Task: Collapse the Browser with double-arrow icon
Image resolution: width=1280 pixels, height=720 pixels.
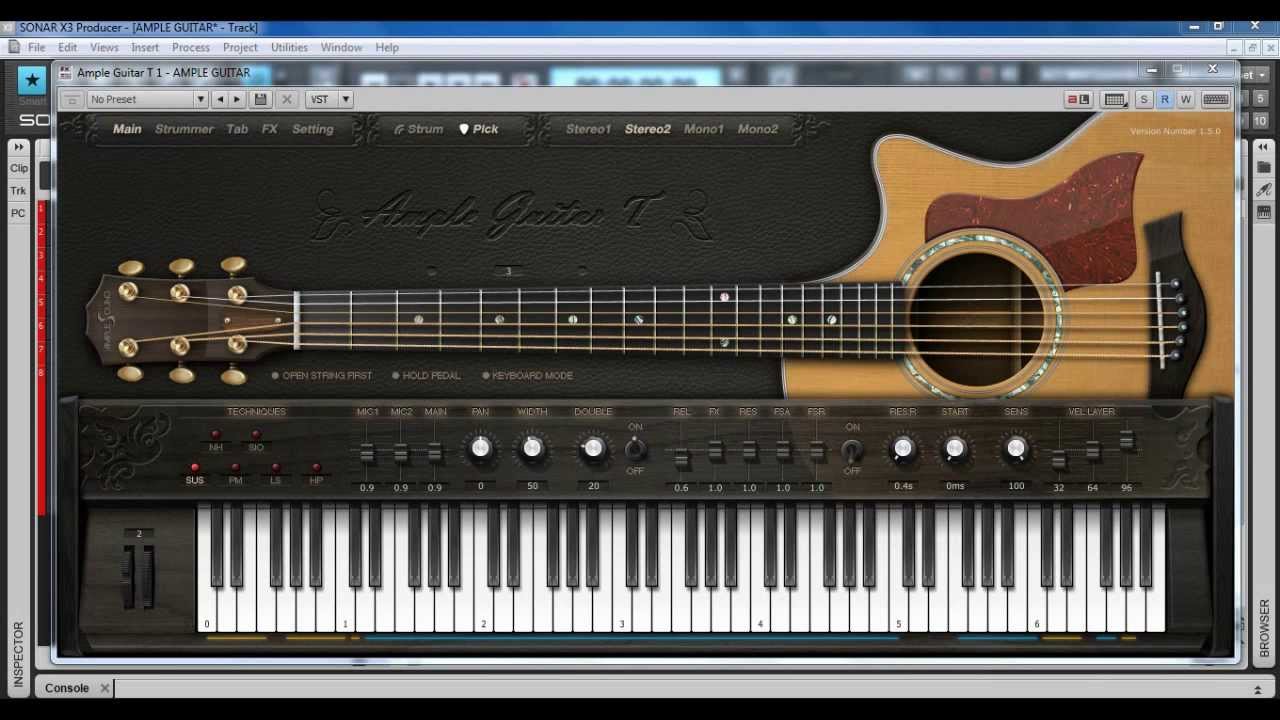Action: click(1264, 147)
